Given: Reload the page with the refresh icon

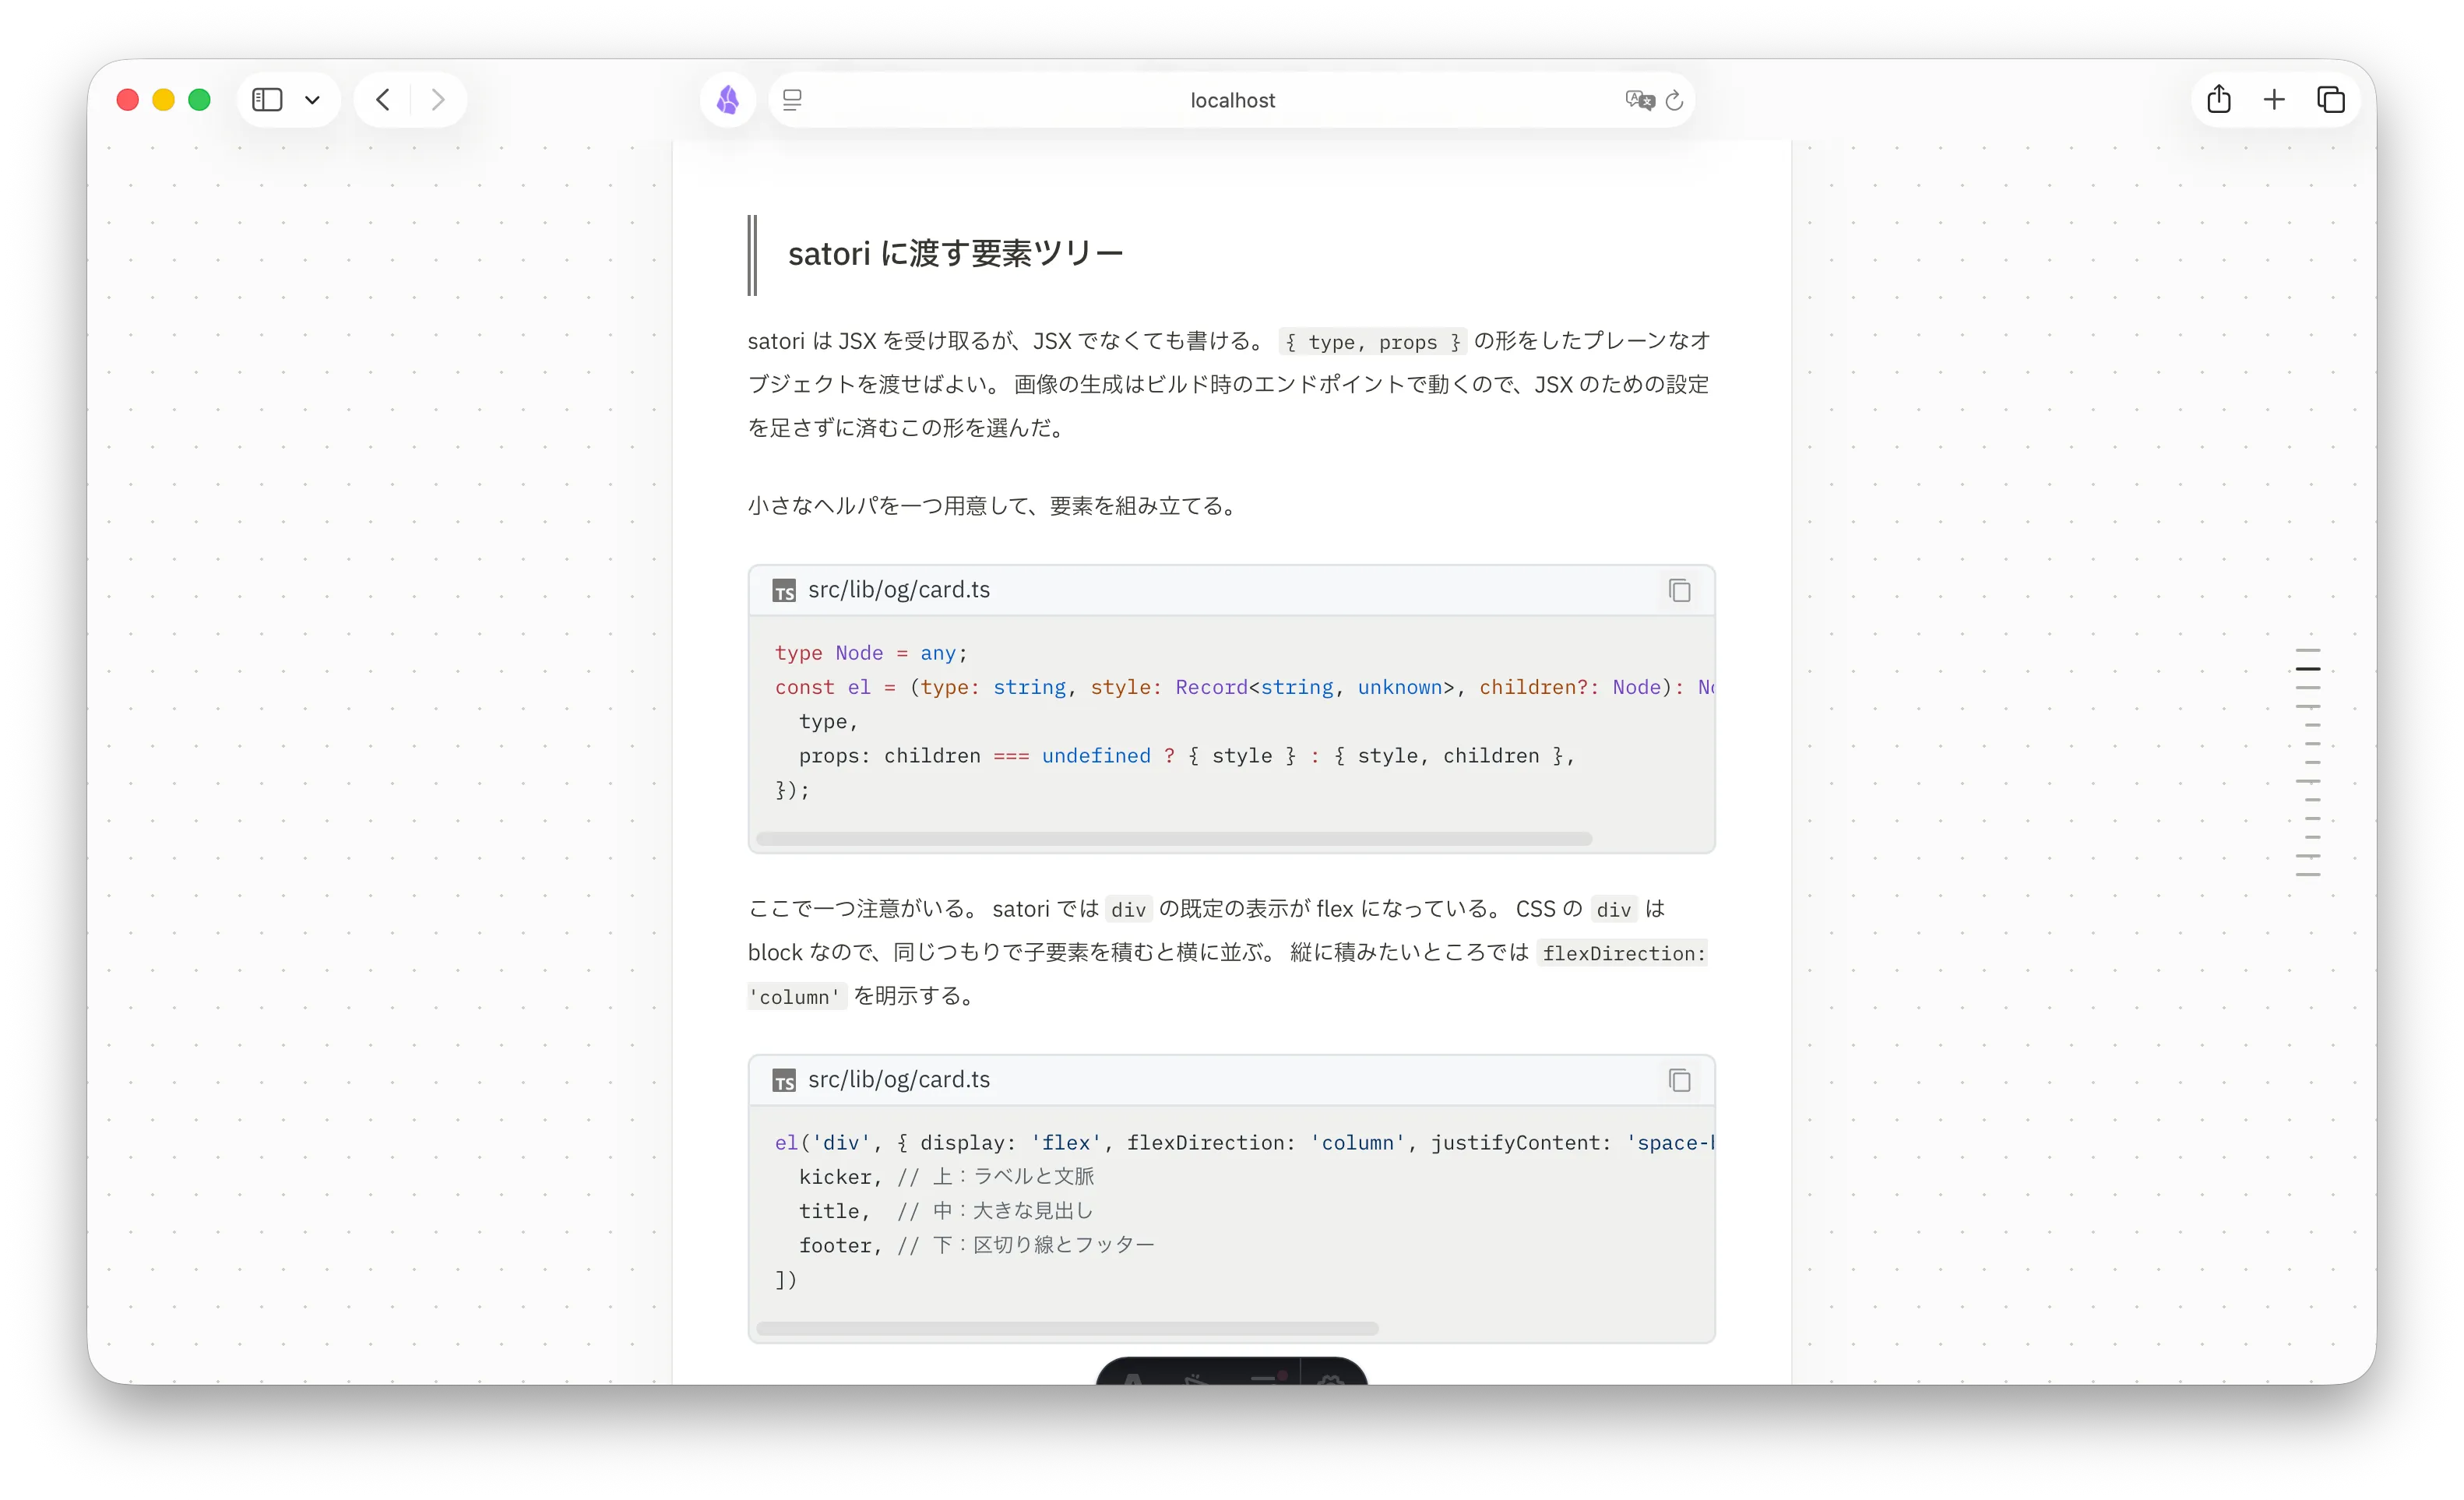Looking at the screenshot, I should click(x=1675, y=100).
